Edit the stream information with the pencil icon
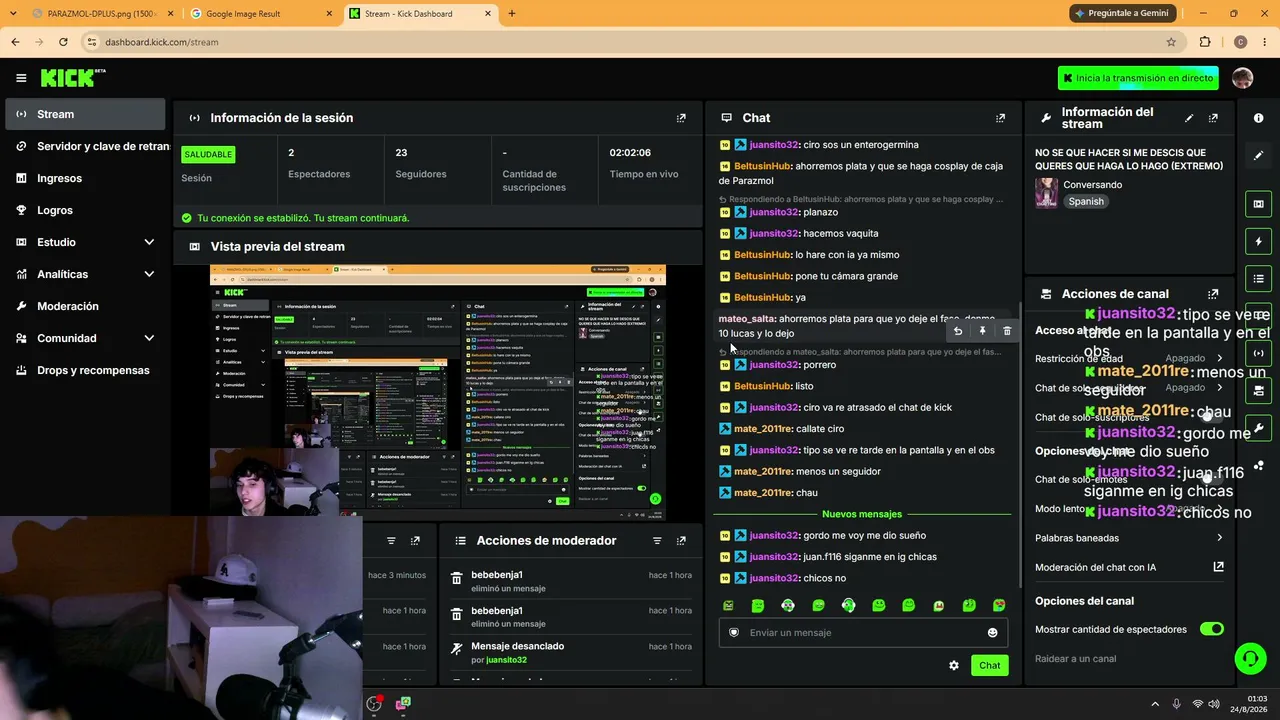Image resolution: width=1280 pixels, height=720 pixels. [x=1189, y=118]
